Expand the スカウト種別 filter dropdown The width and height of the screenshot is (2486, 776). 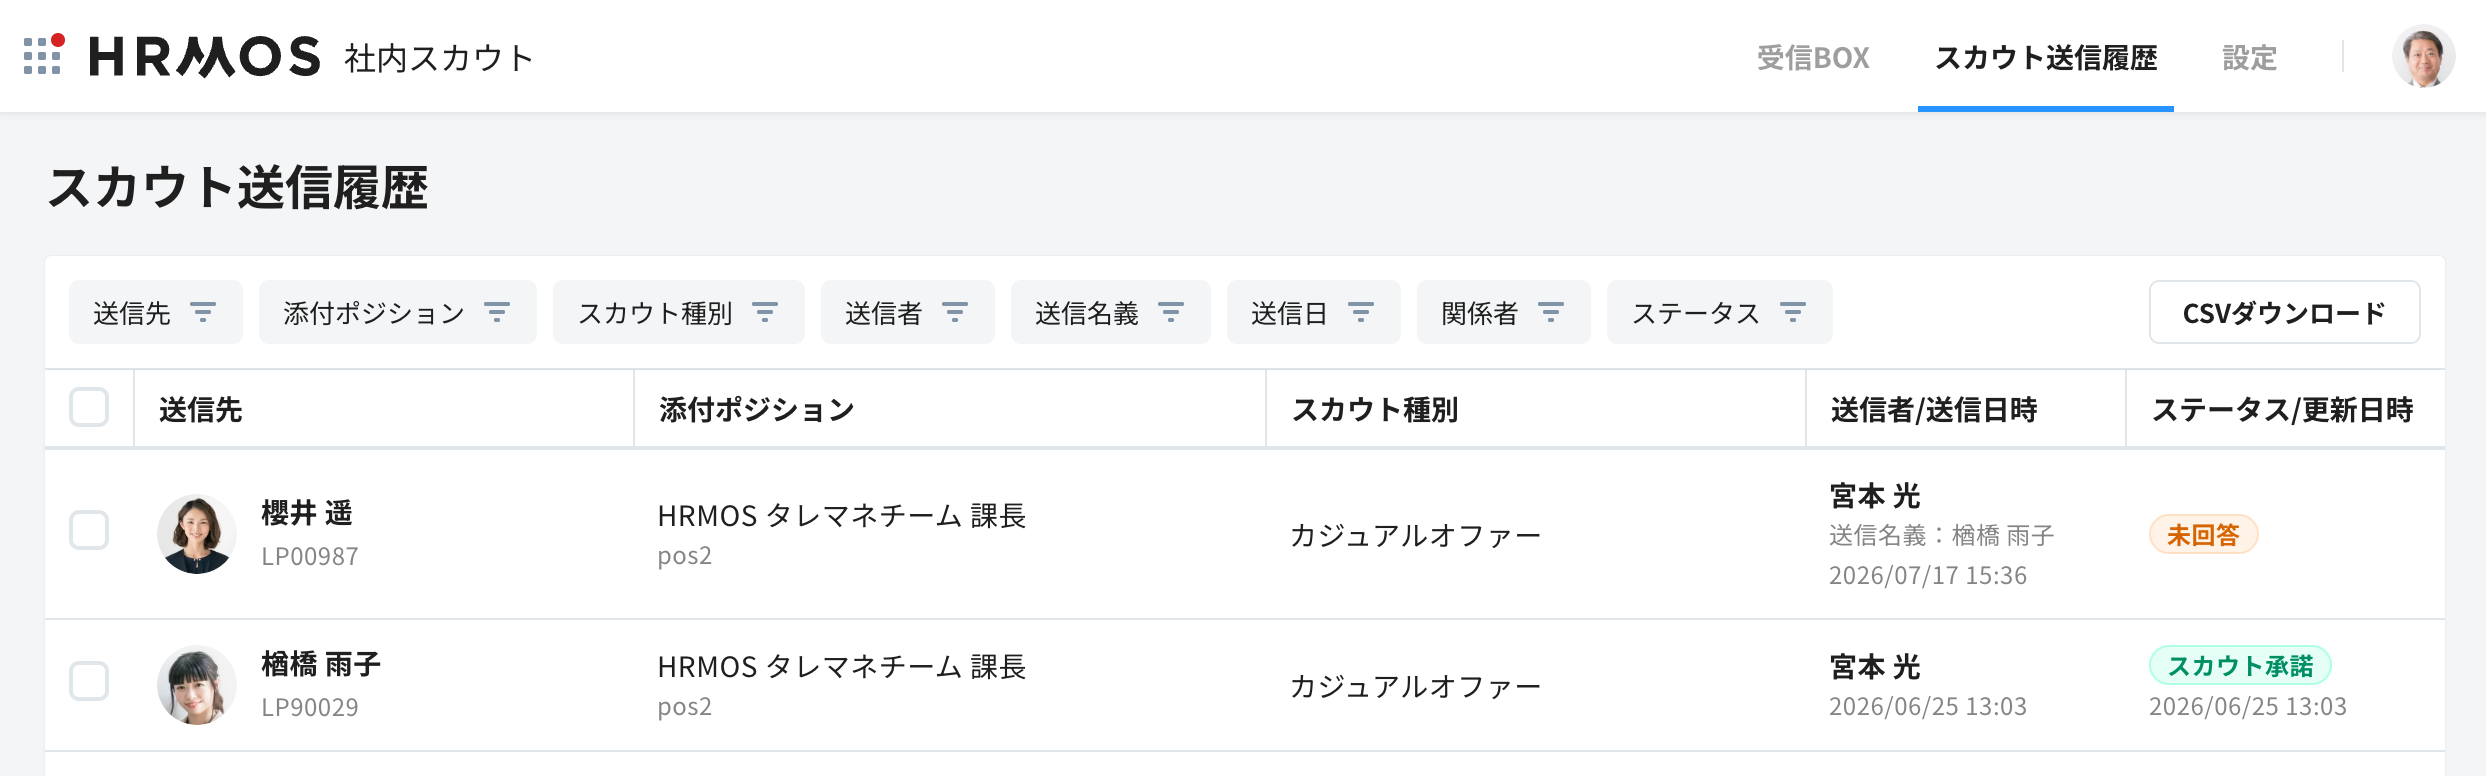[x=679, y=313]
